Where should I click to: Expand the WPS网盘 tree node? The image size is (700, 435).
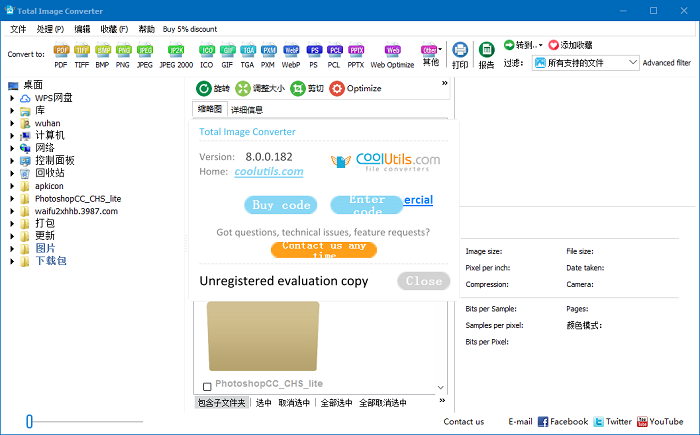[x=12, y=98]
